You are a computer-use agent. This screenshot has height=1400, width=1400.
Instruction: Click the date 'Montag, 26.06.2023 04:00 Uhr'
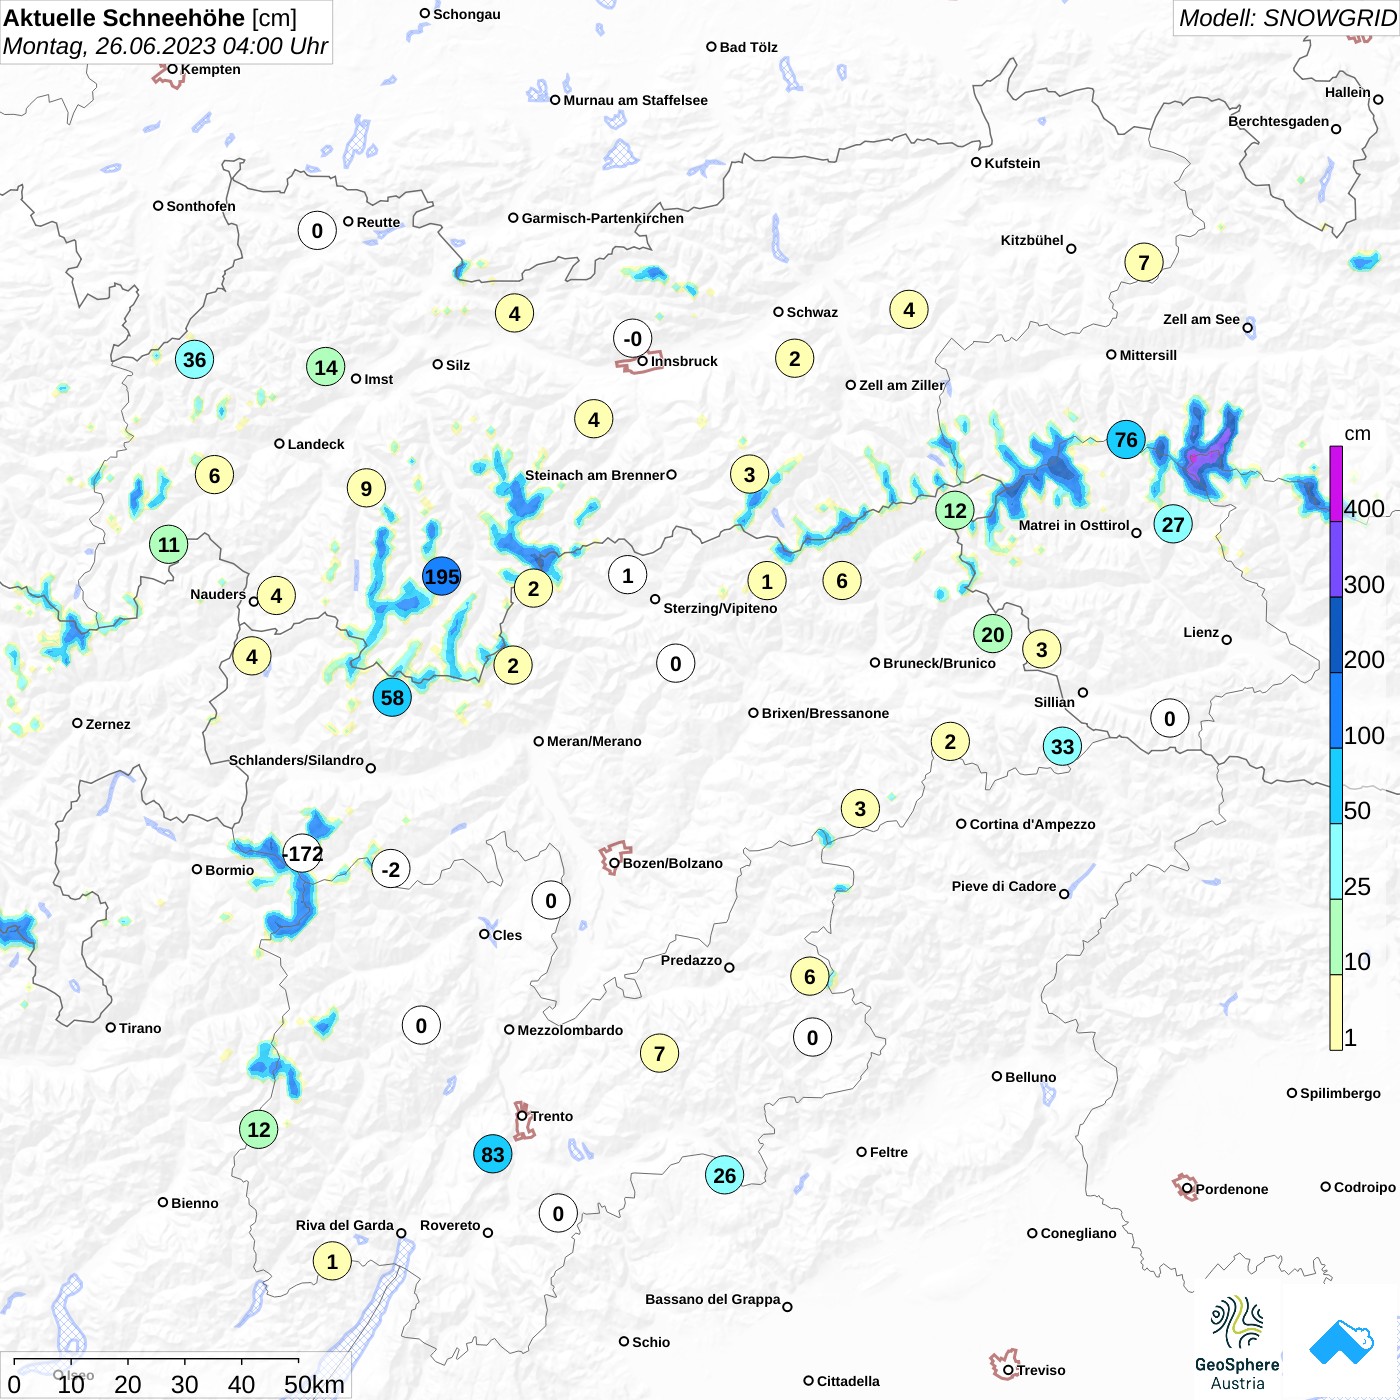[165, 46]
